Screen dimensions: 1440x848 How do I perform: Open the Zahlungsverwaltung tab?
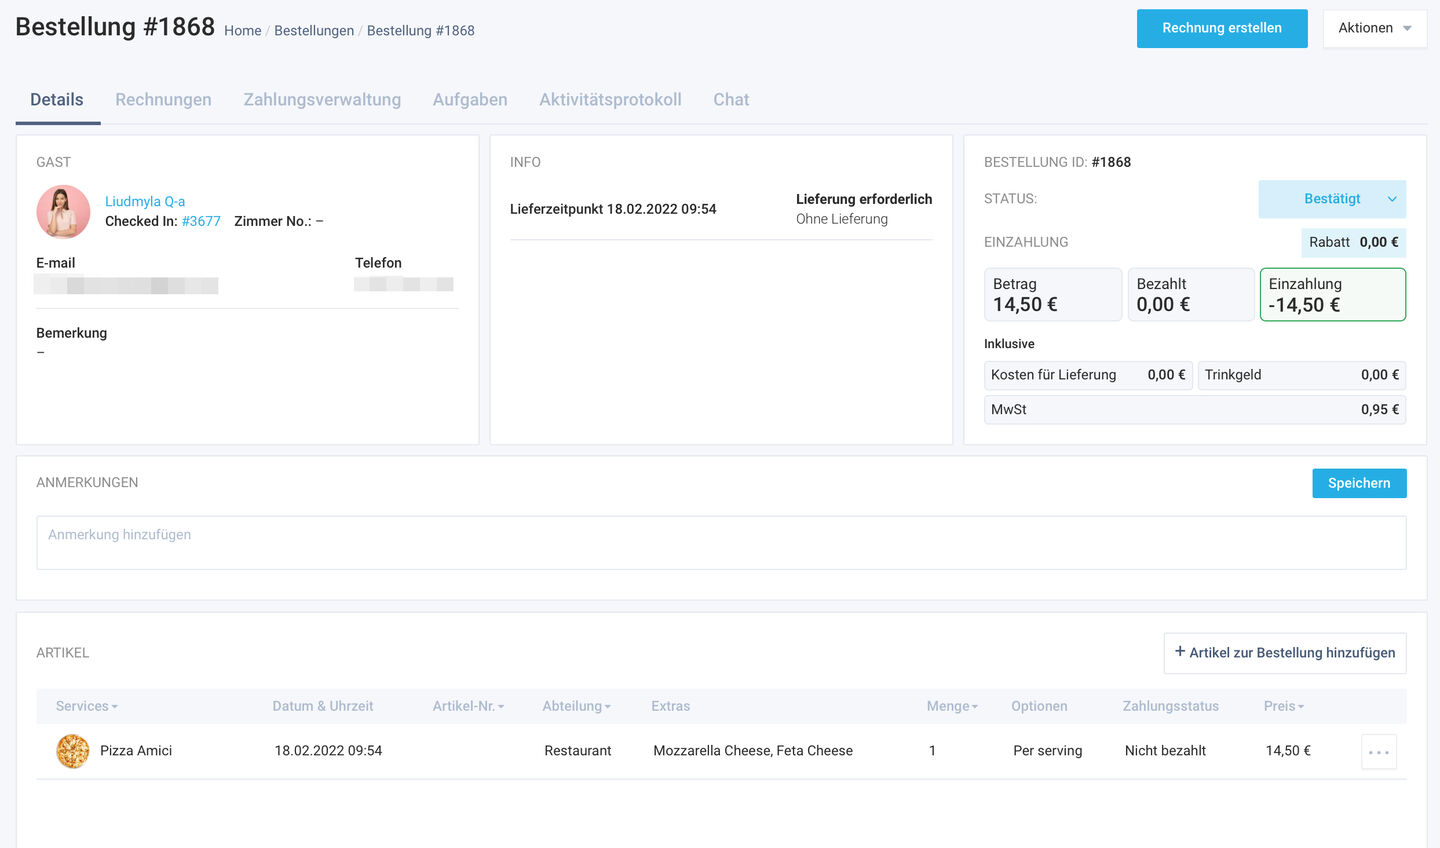(x=322, y=100)
